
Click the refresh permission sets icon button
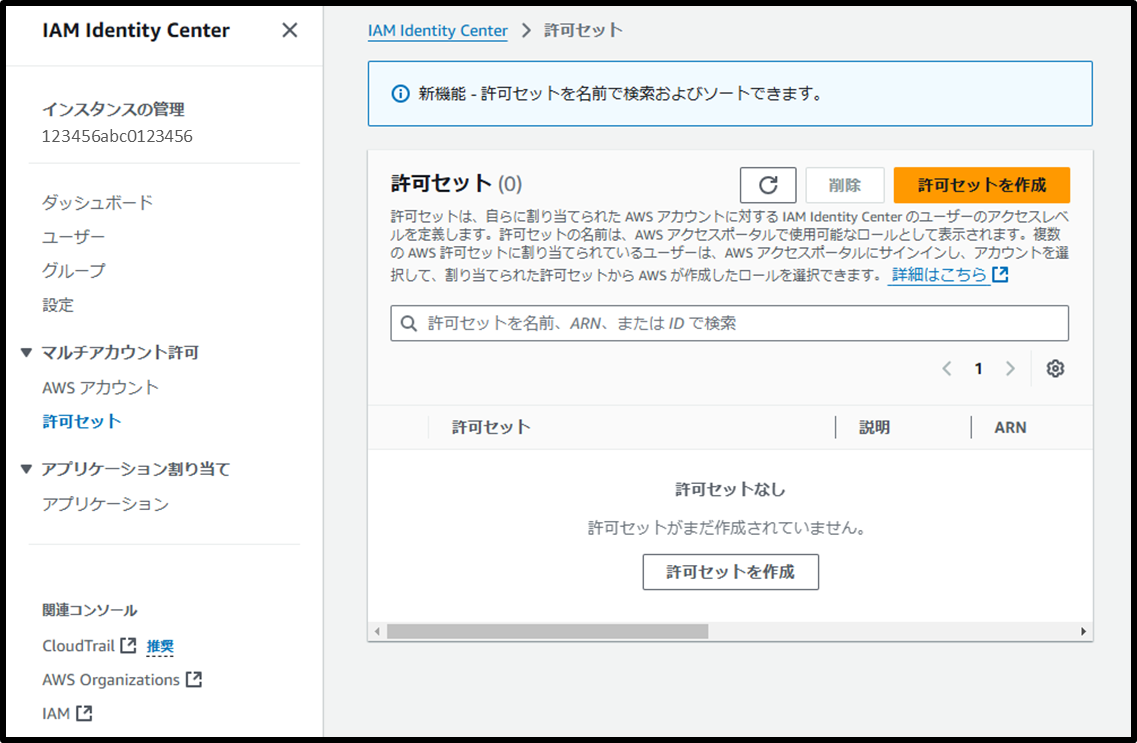[768, 185]
